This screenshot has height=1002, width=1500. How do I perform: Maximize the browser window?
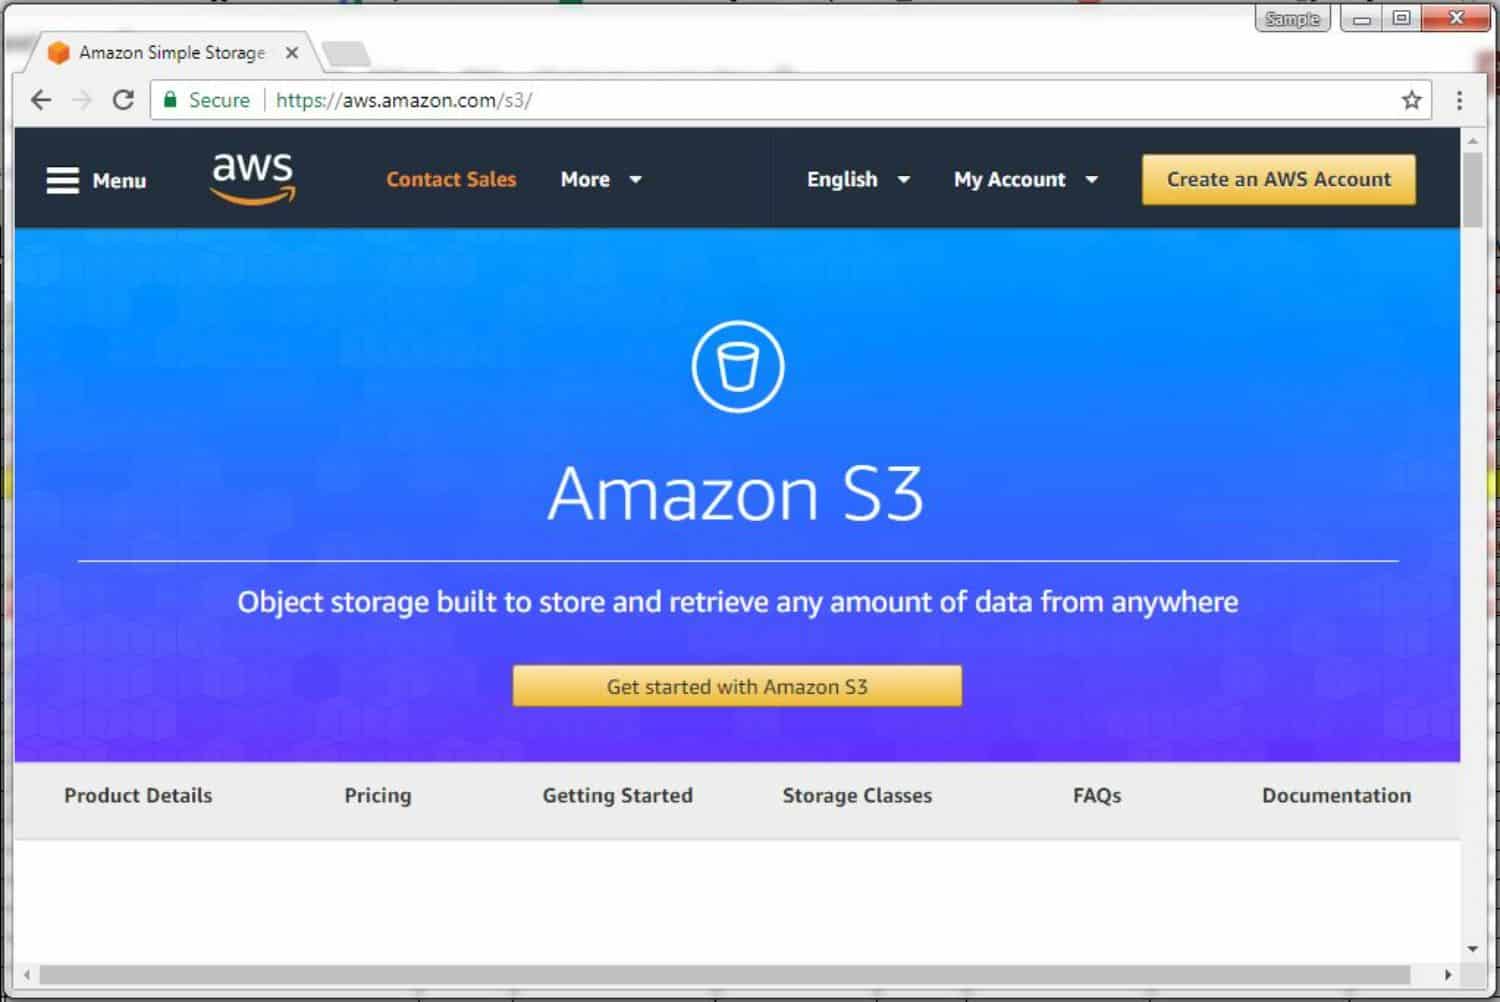1401,19
